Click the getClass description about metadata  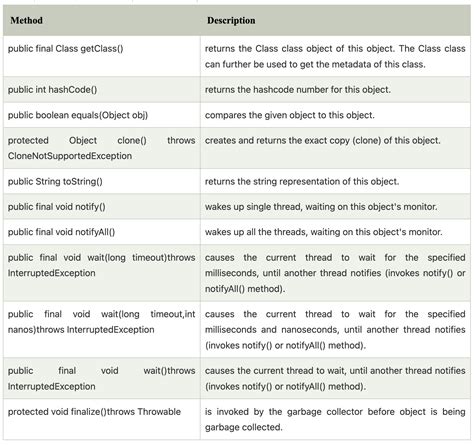pyautogui.click(x=335, y=56)
